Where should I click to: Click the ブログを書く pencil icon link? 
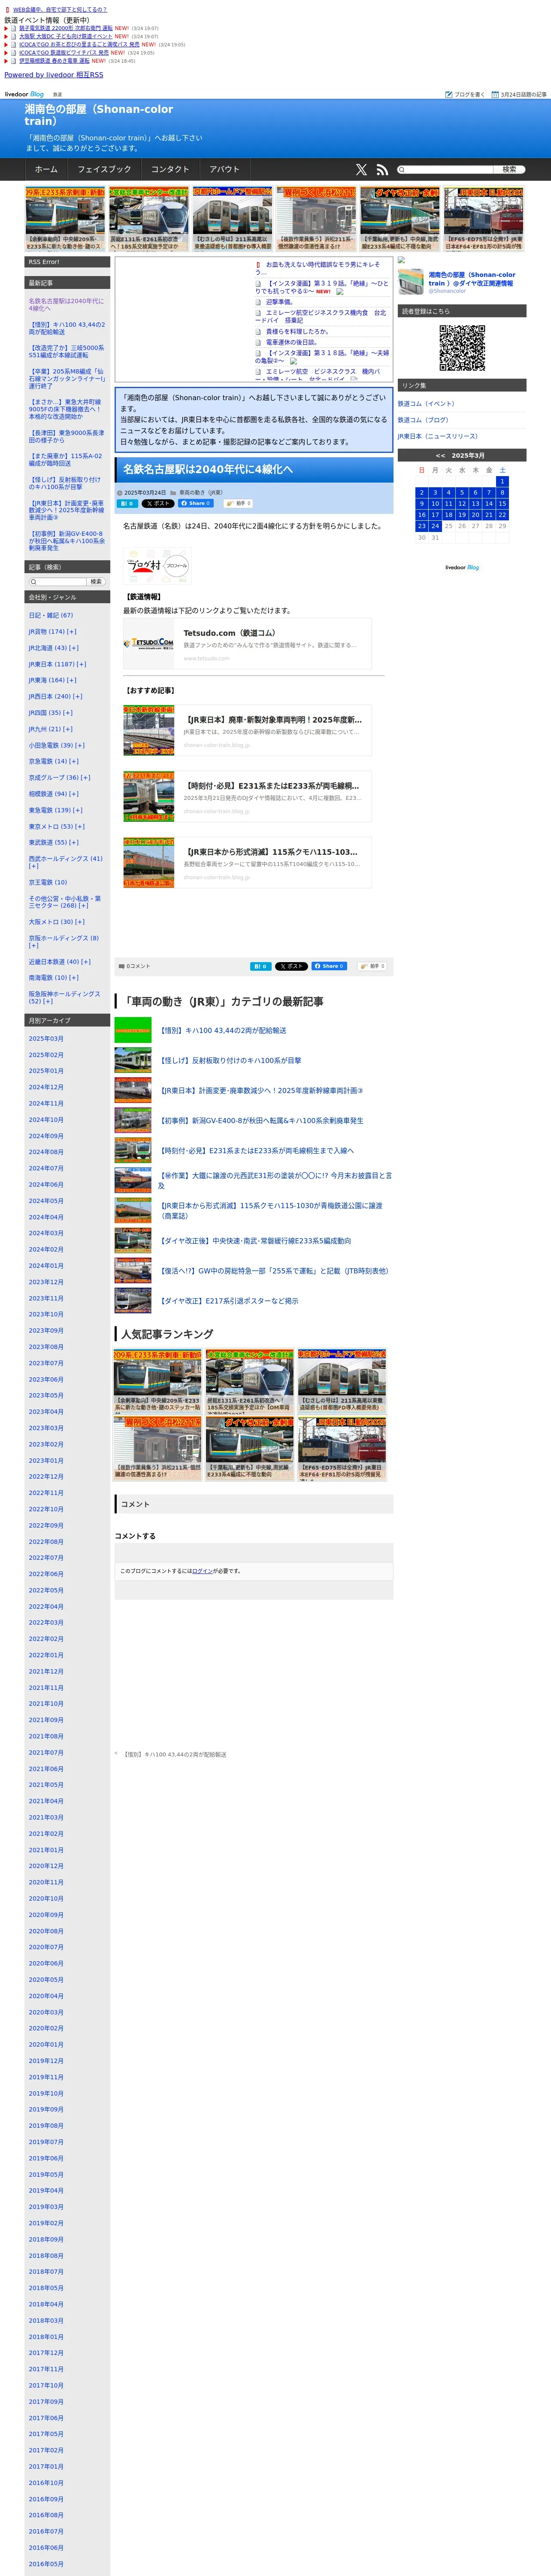tap(465, 94)
